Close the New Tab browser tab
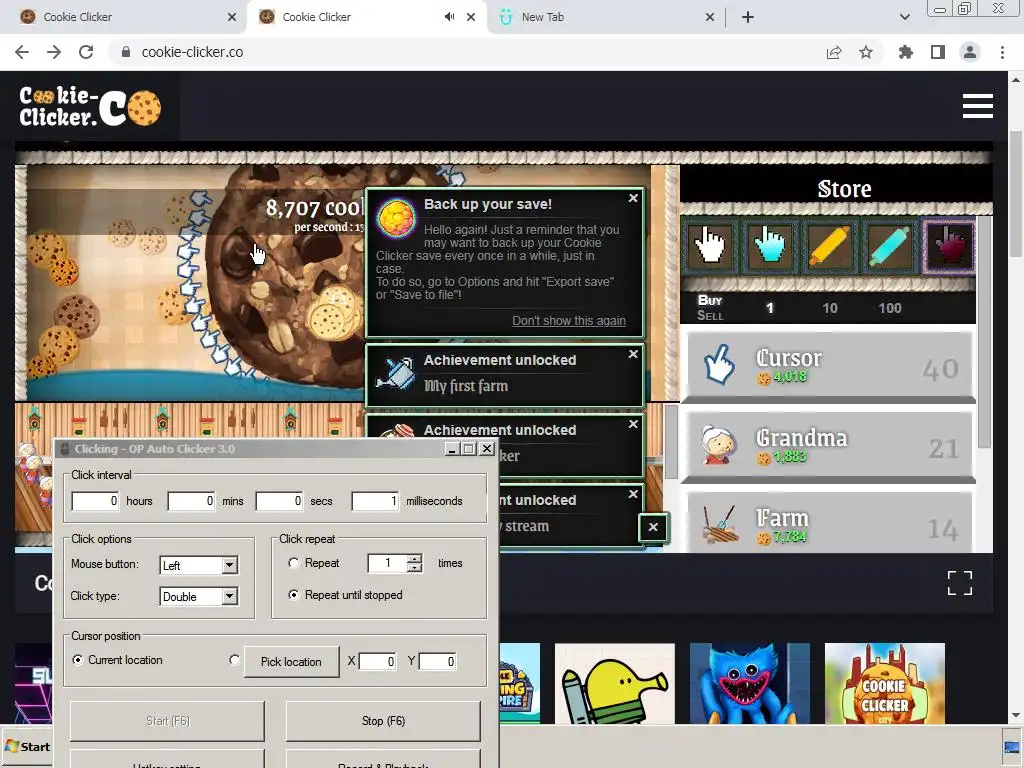The image size is (1024, 768). (x=710, y=17)
